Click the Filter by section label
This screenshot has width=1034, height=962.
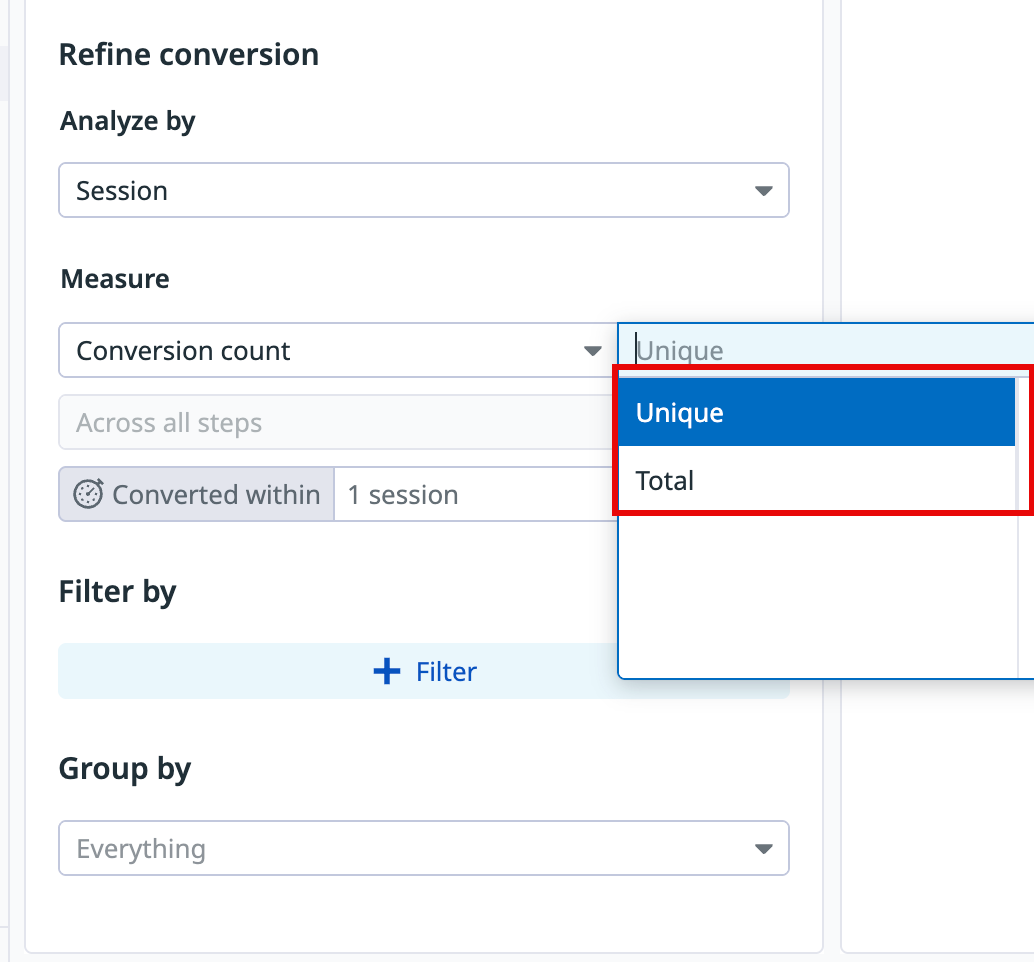[117, 592]
